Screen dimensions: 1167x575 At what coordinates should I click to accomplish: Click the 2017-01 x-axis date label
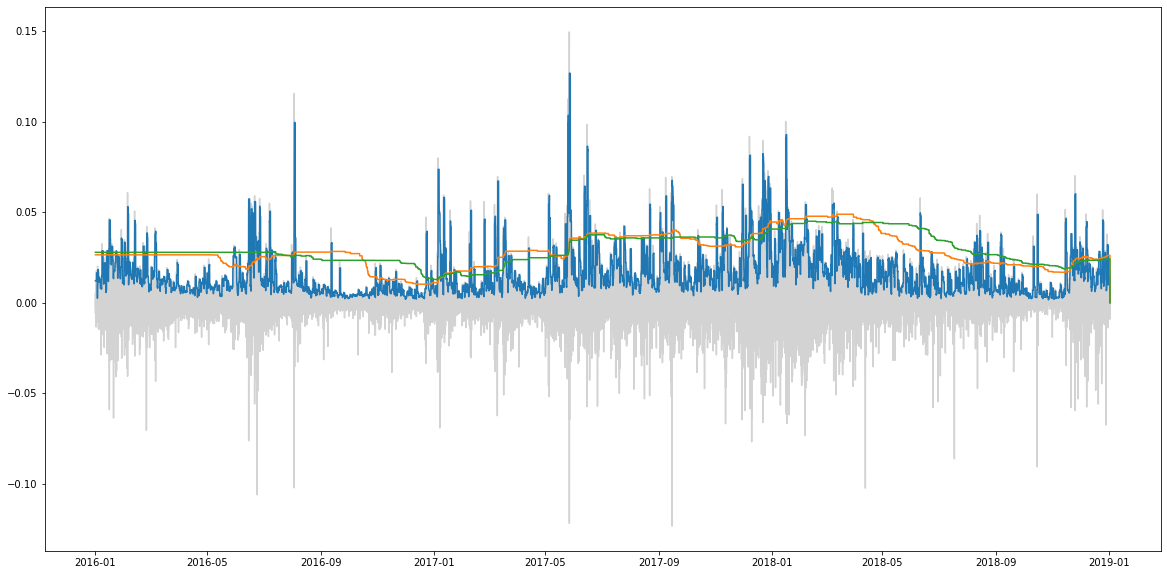434,563
